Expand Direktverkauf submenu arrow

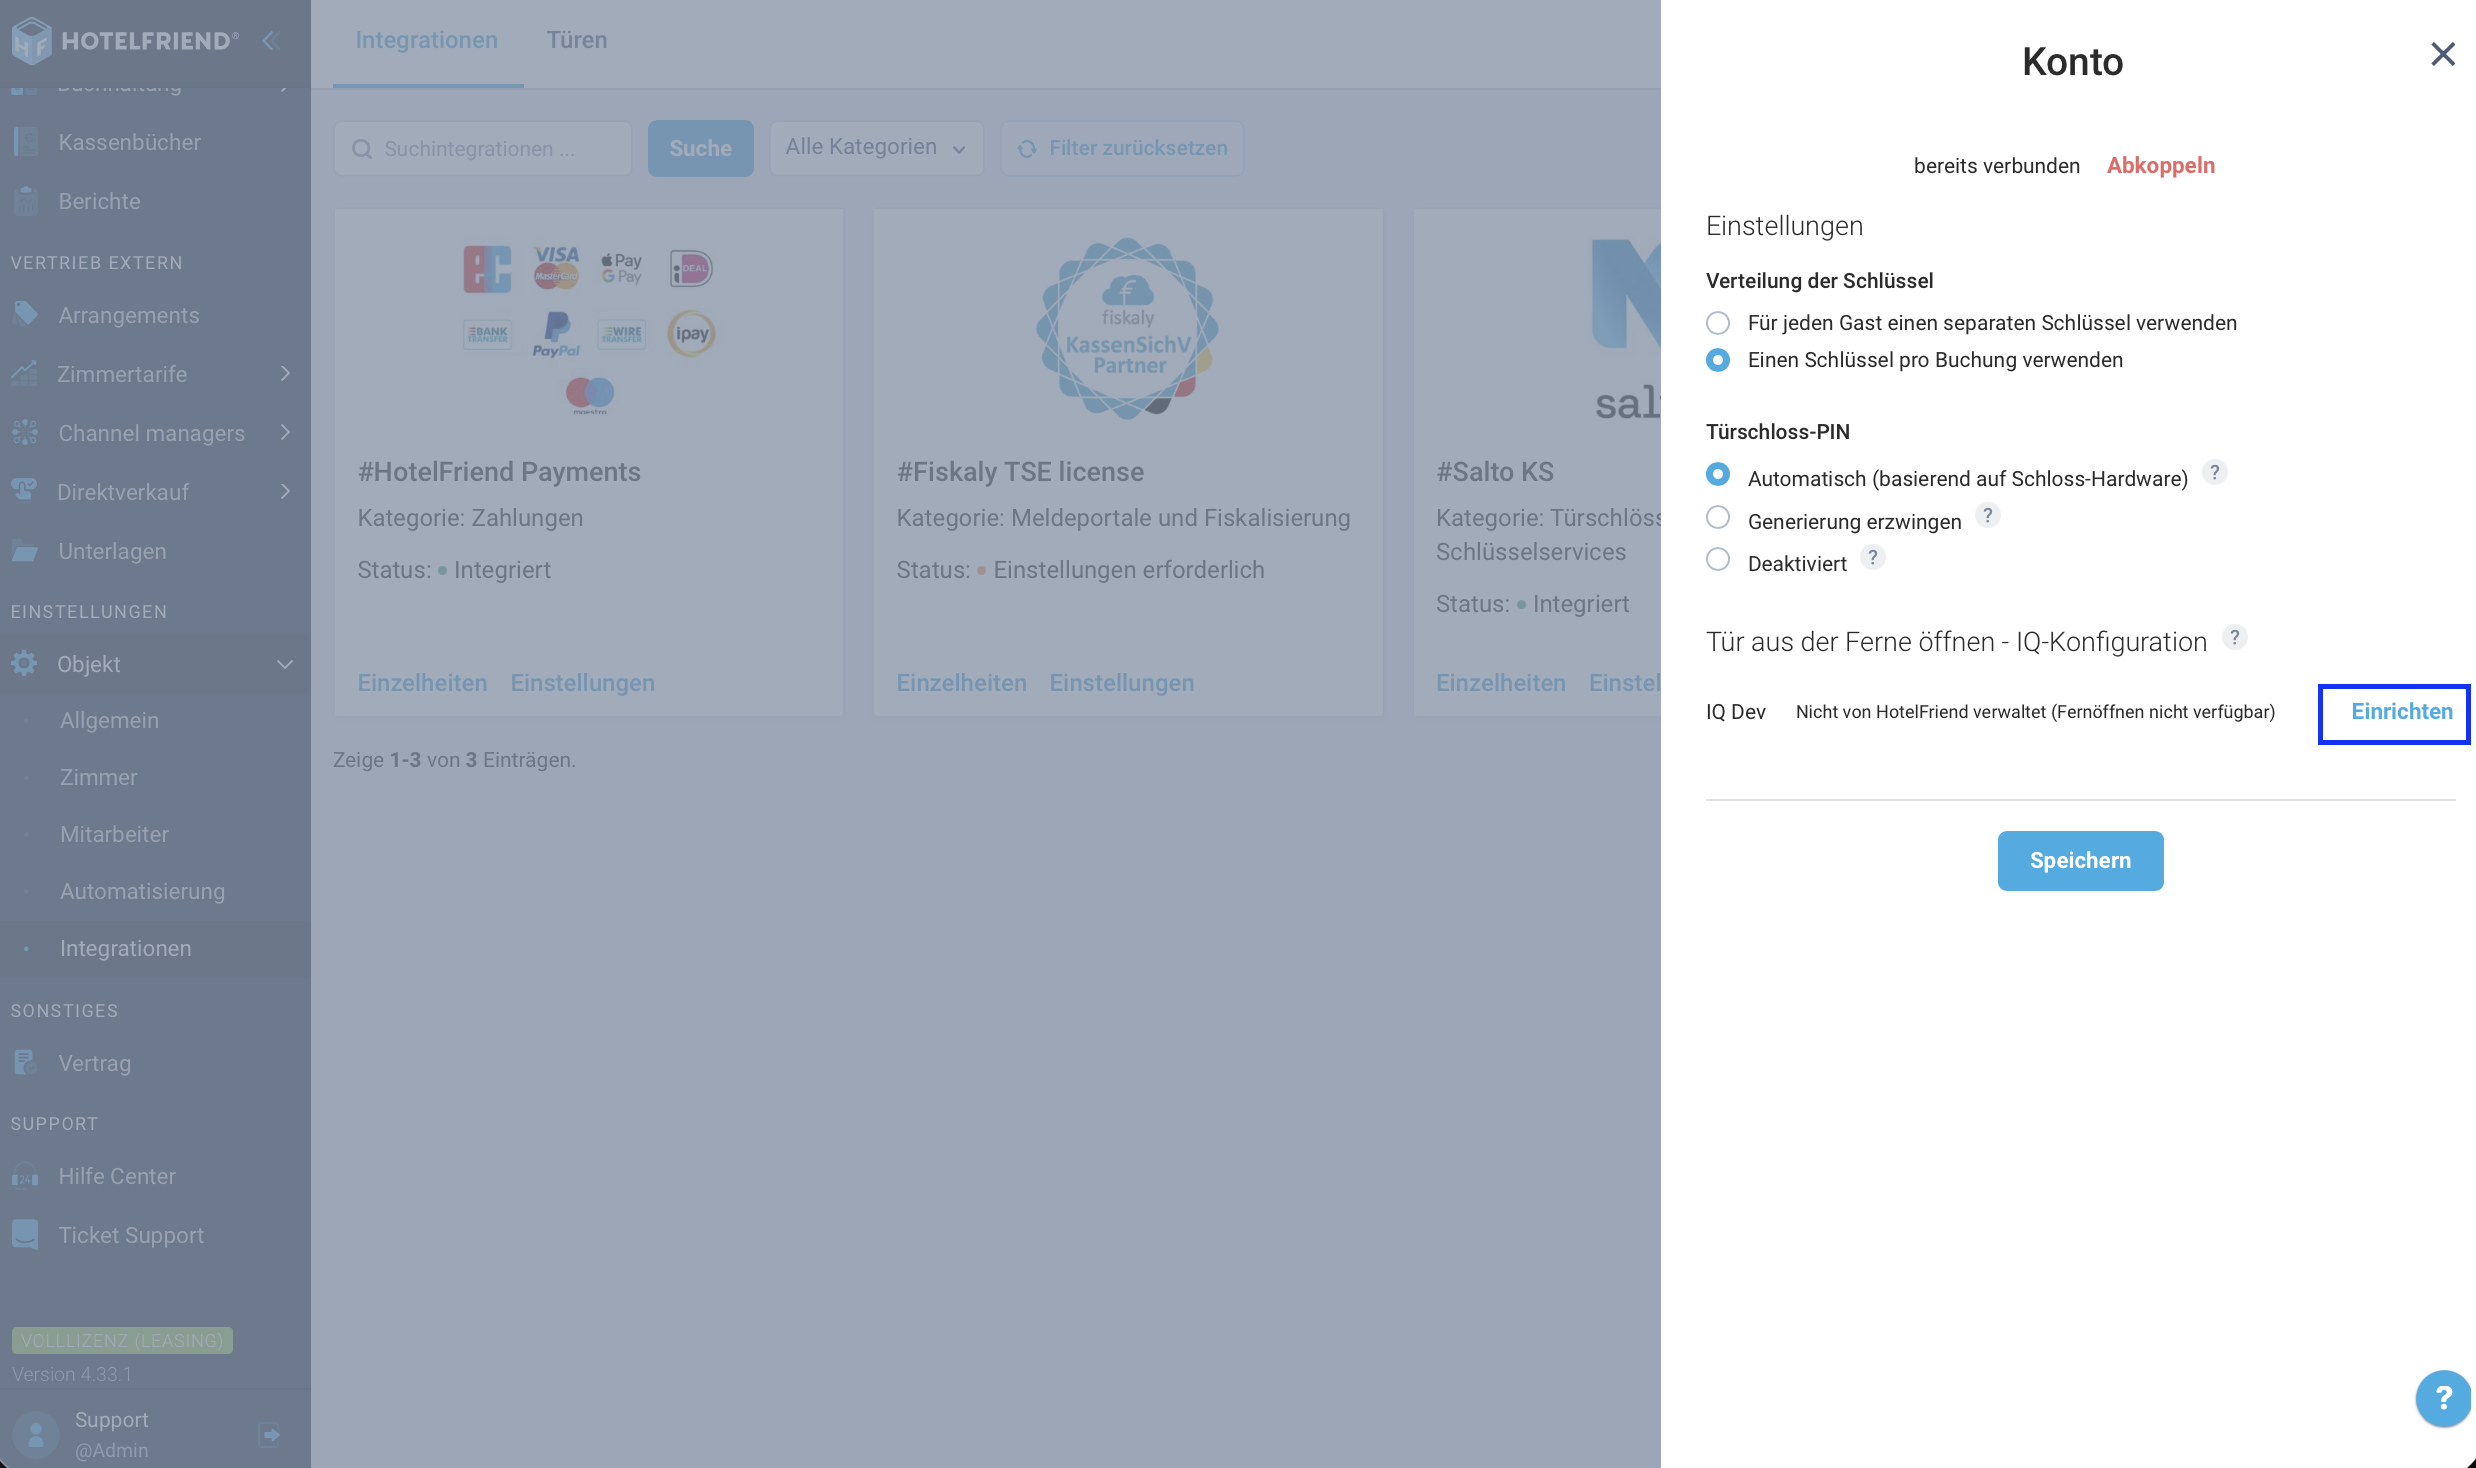click(285, 492)
